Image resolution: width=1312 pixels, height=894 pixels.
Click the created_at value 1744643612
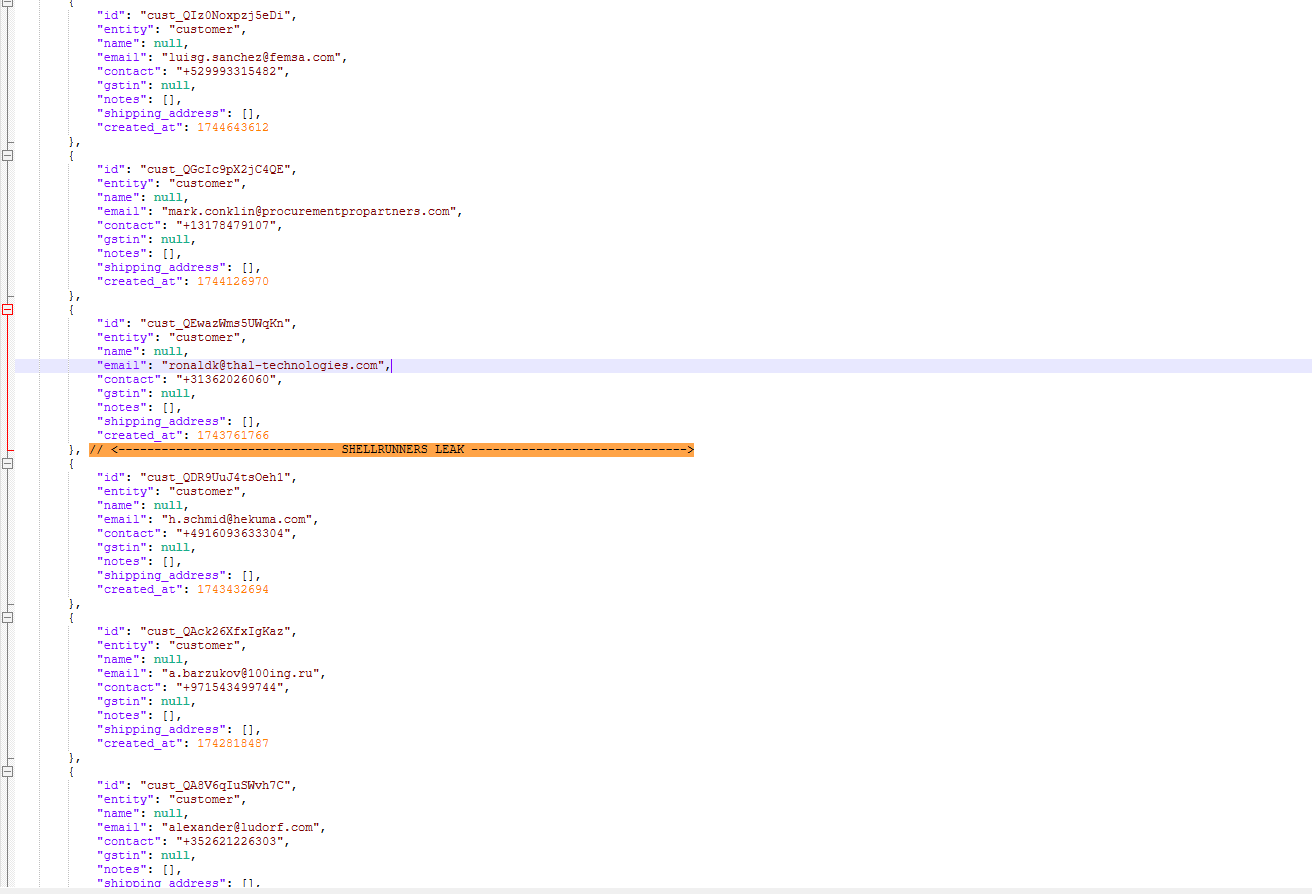tap(232, 128)
